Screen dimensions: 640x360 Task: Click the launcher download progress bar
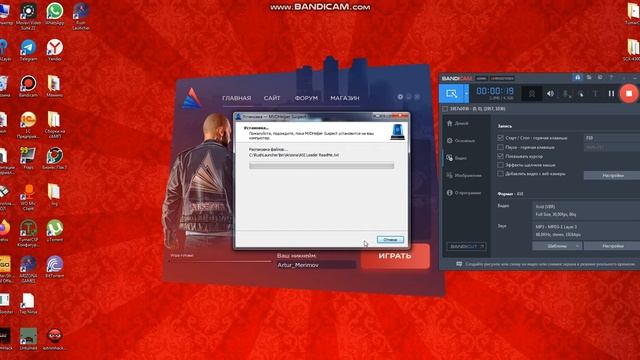pos(221,261)
